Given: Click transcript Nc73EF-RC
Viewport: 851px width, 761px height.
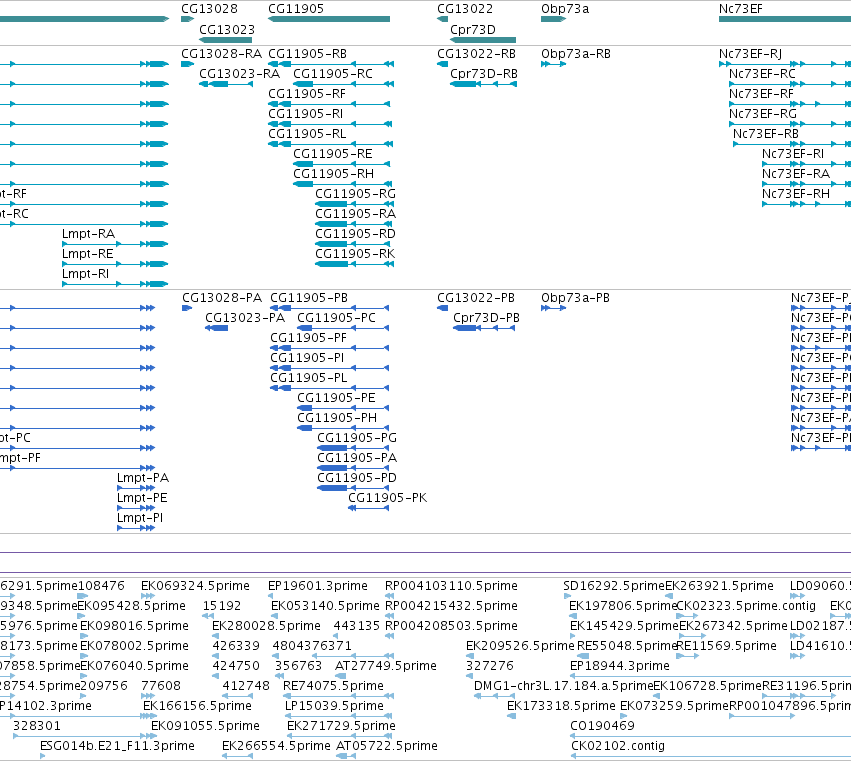Looking at the screenshot, I should (x=762, y=74).
